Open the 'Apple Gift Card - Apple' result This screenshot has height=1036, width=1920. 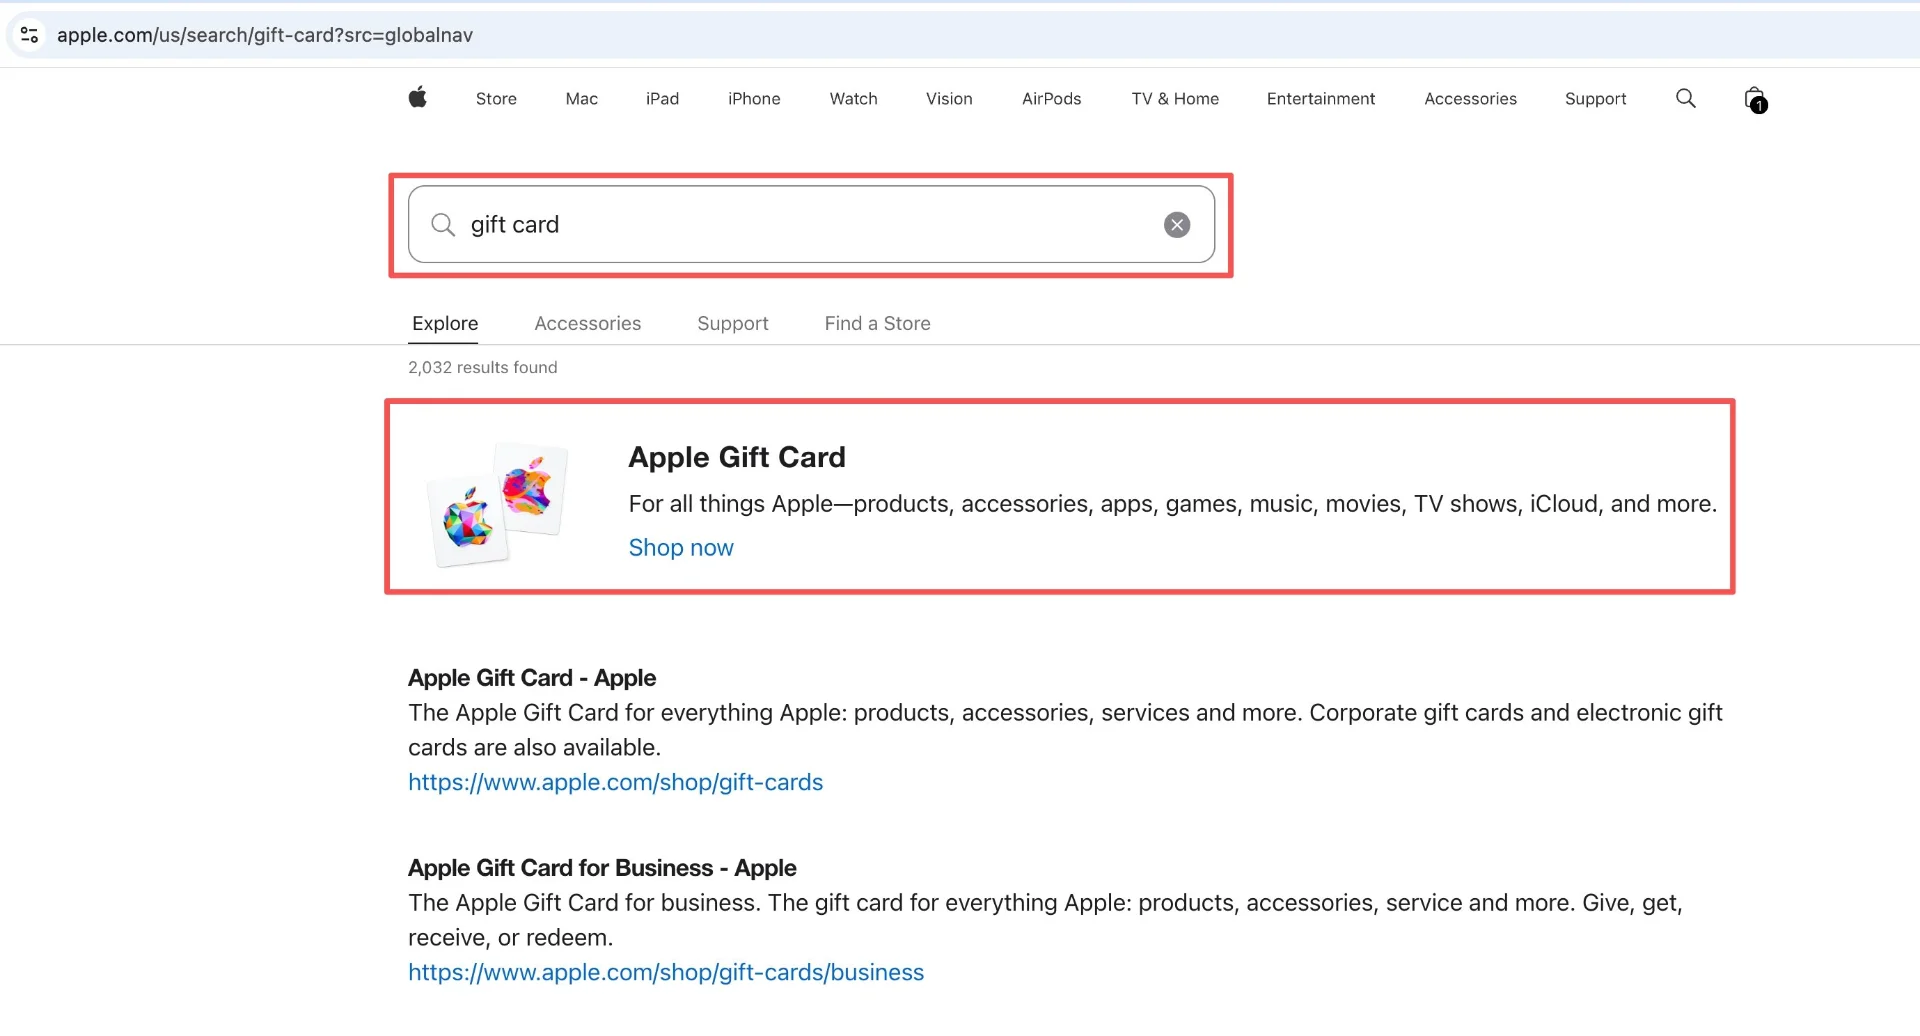[x=532, y=678]
